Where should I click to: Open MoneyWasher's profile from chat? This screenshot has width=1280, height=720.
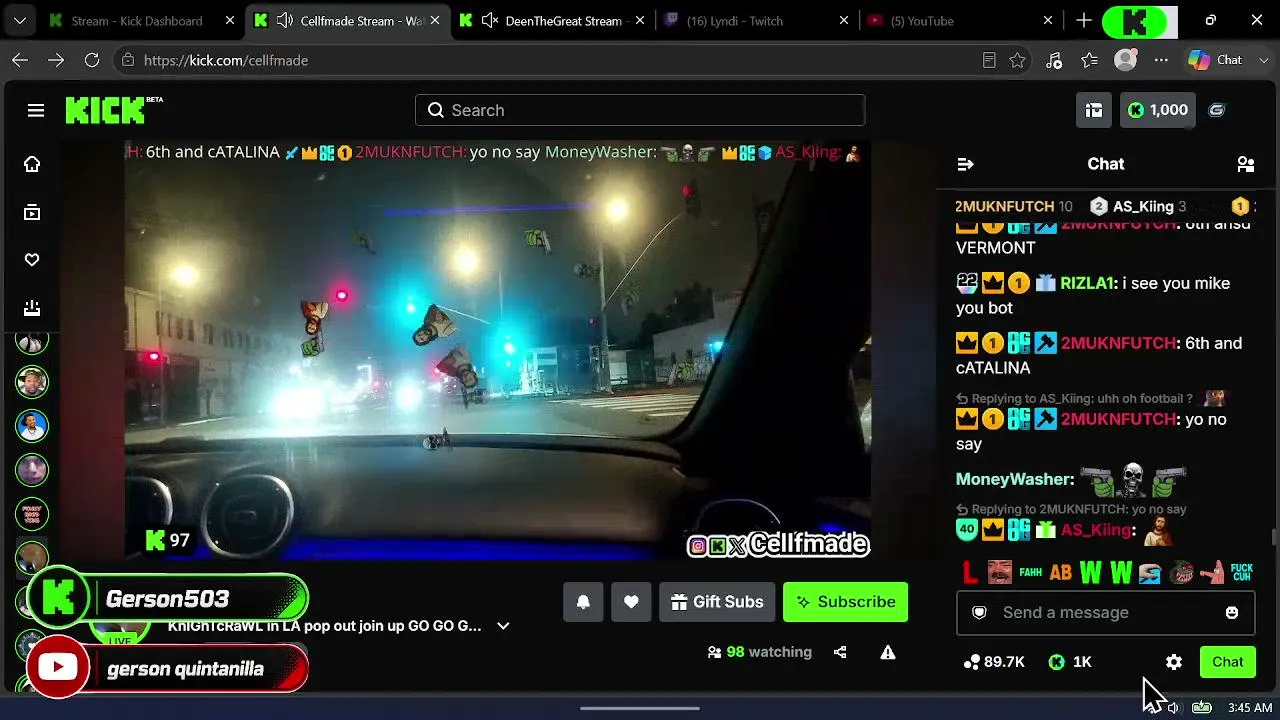(x=1012, y=480)
